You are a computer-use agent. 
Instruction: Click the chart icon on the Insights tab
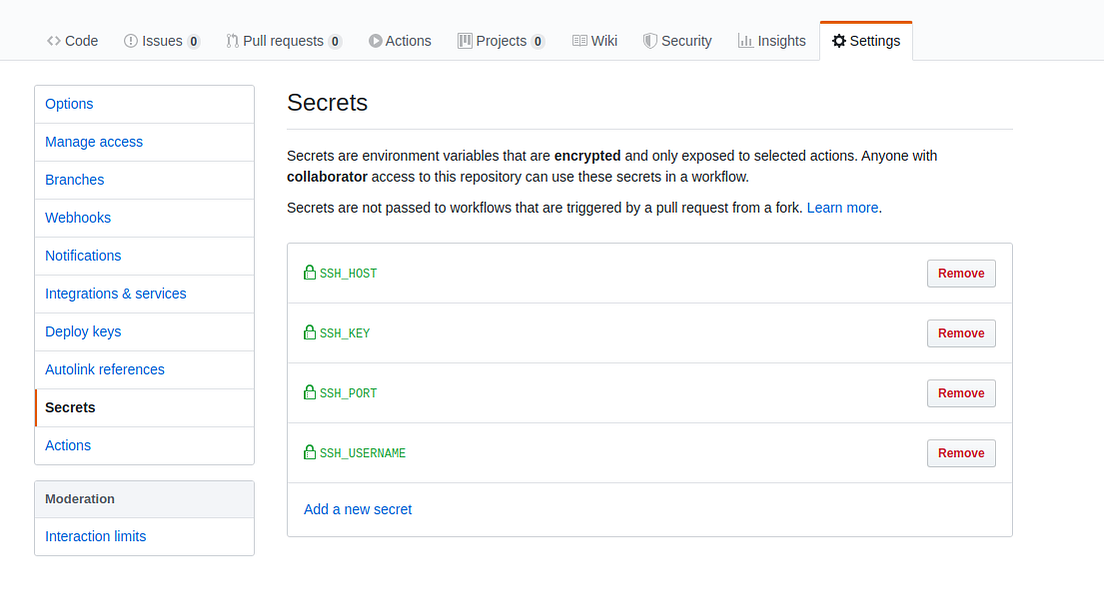744,40
